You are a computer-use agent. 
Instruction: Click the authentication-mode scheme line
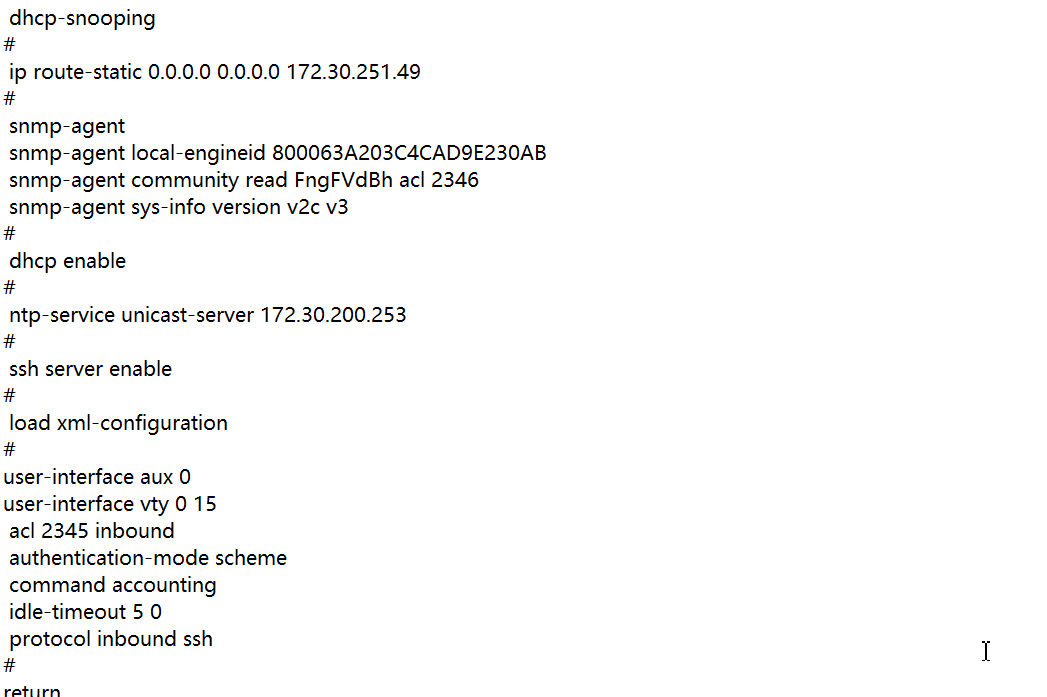point(147,558)
